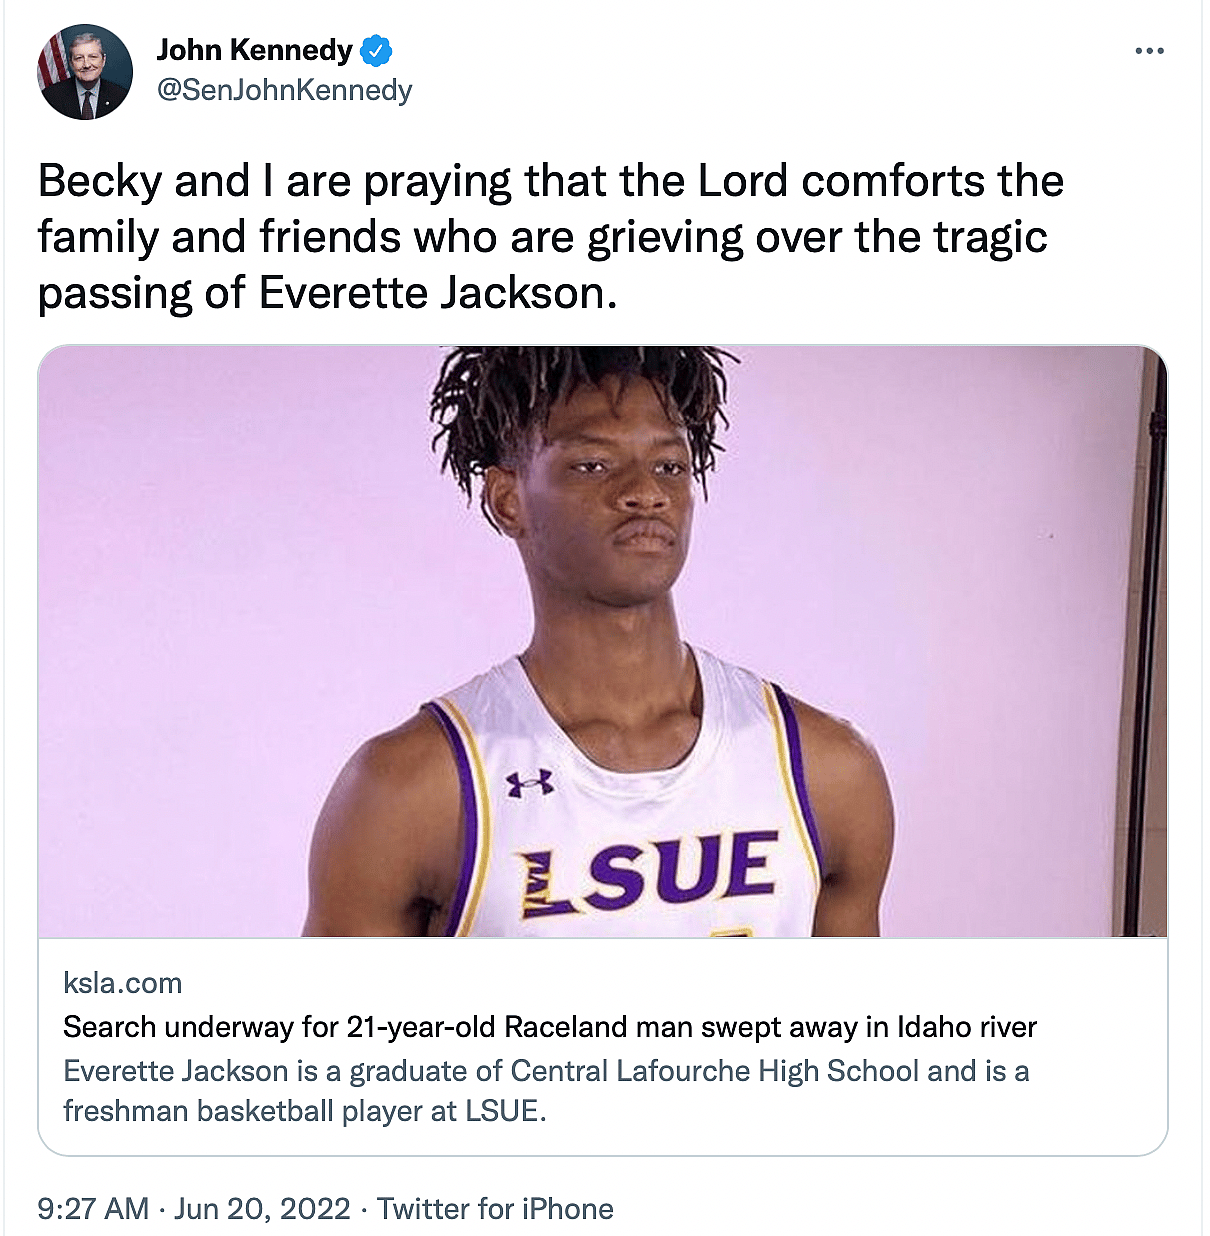Open the "Search underway" article headline
The image size is (1210, 1236).
pos(549,1027)
